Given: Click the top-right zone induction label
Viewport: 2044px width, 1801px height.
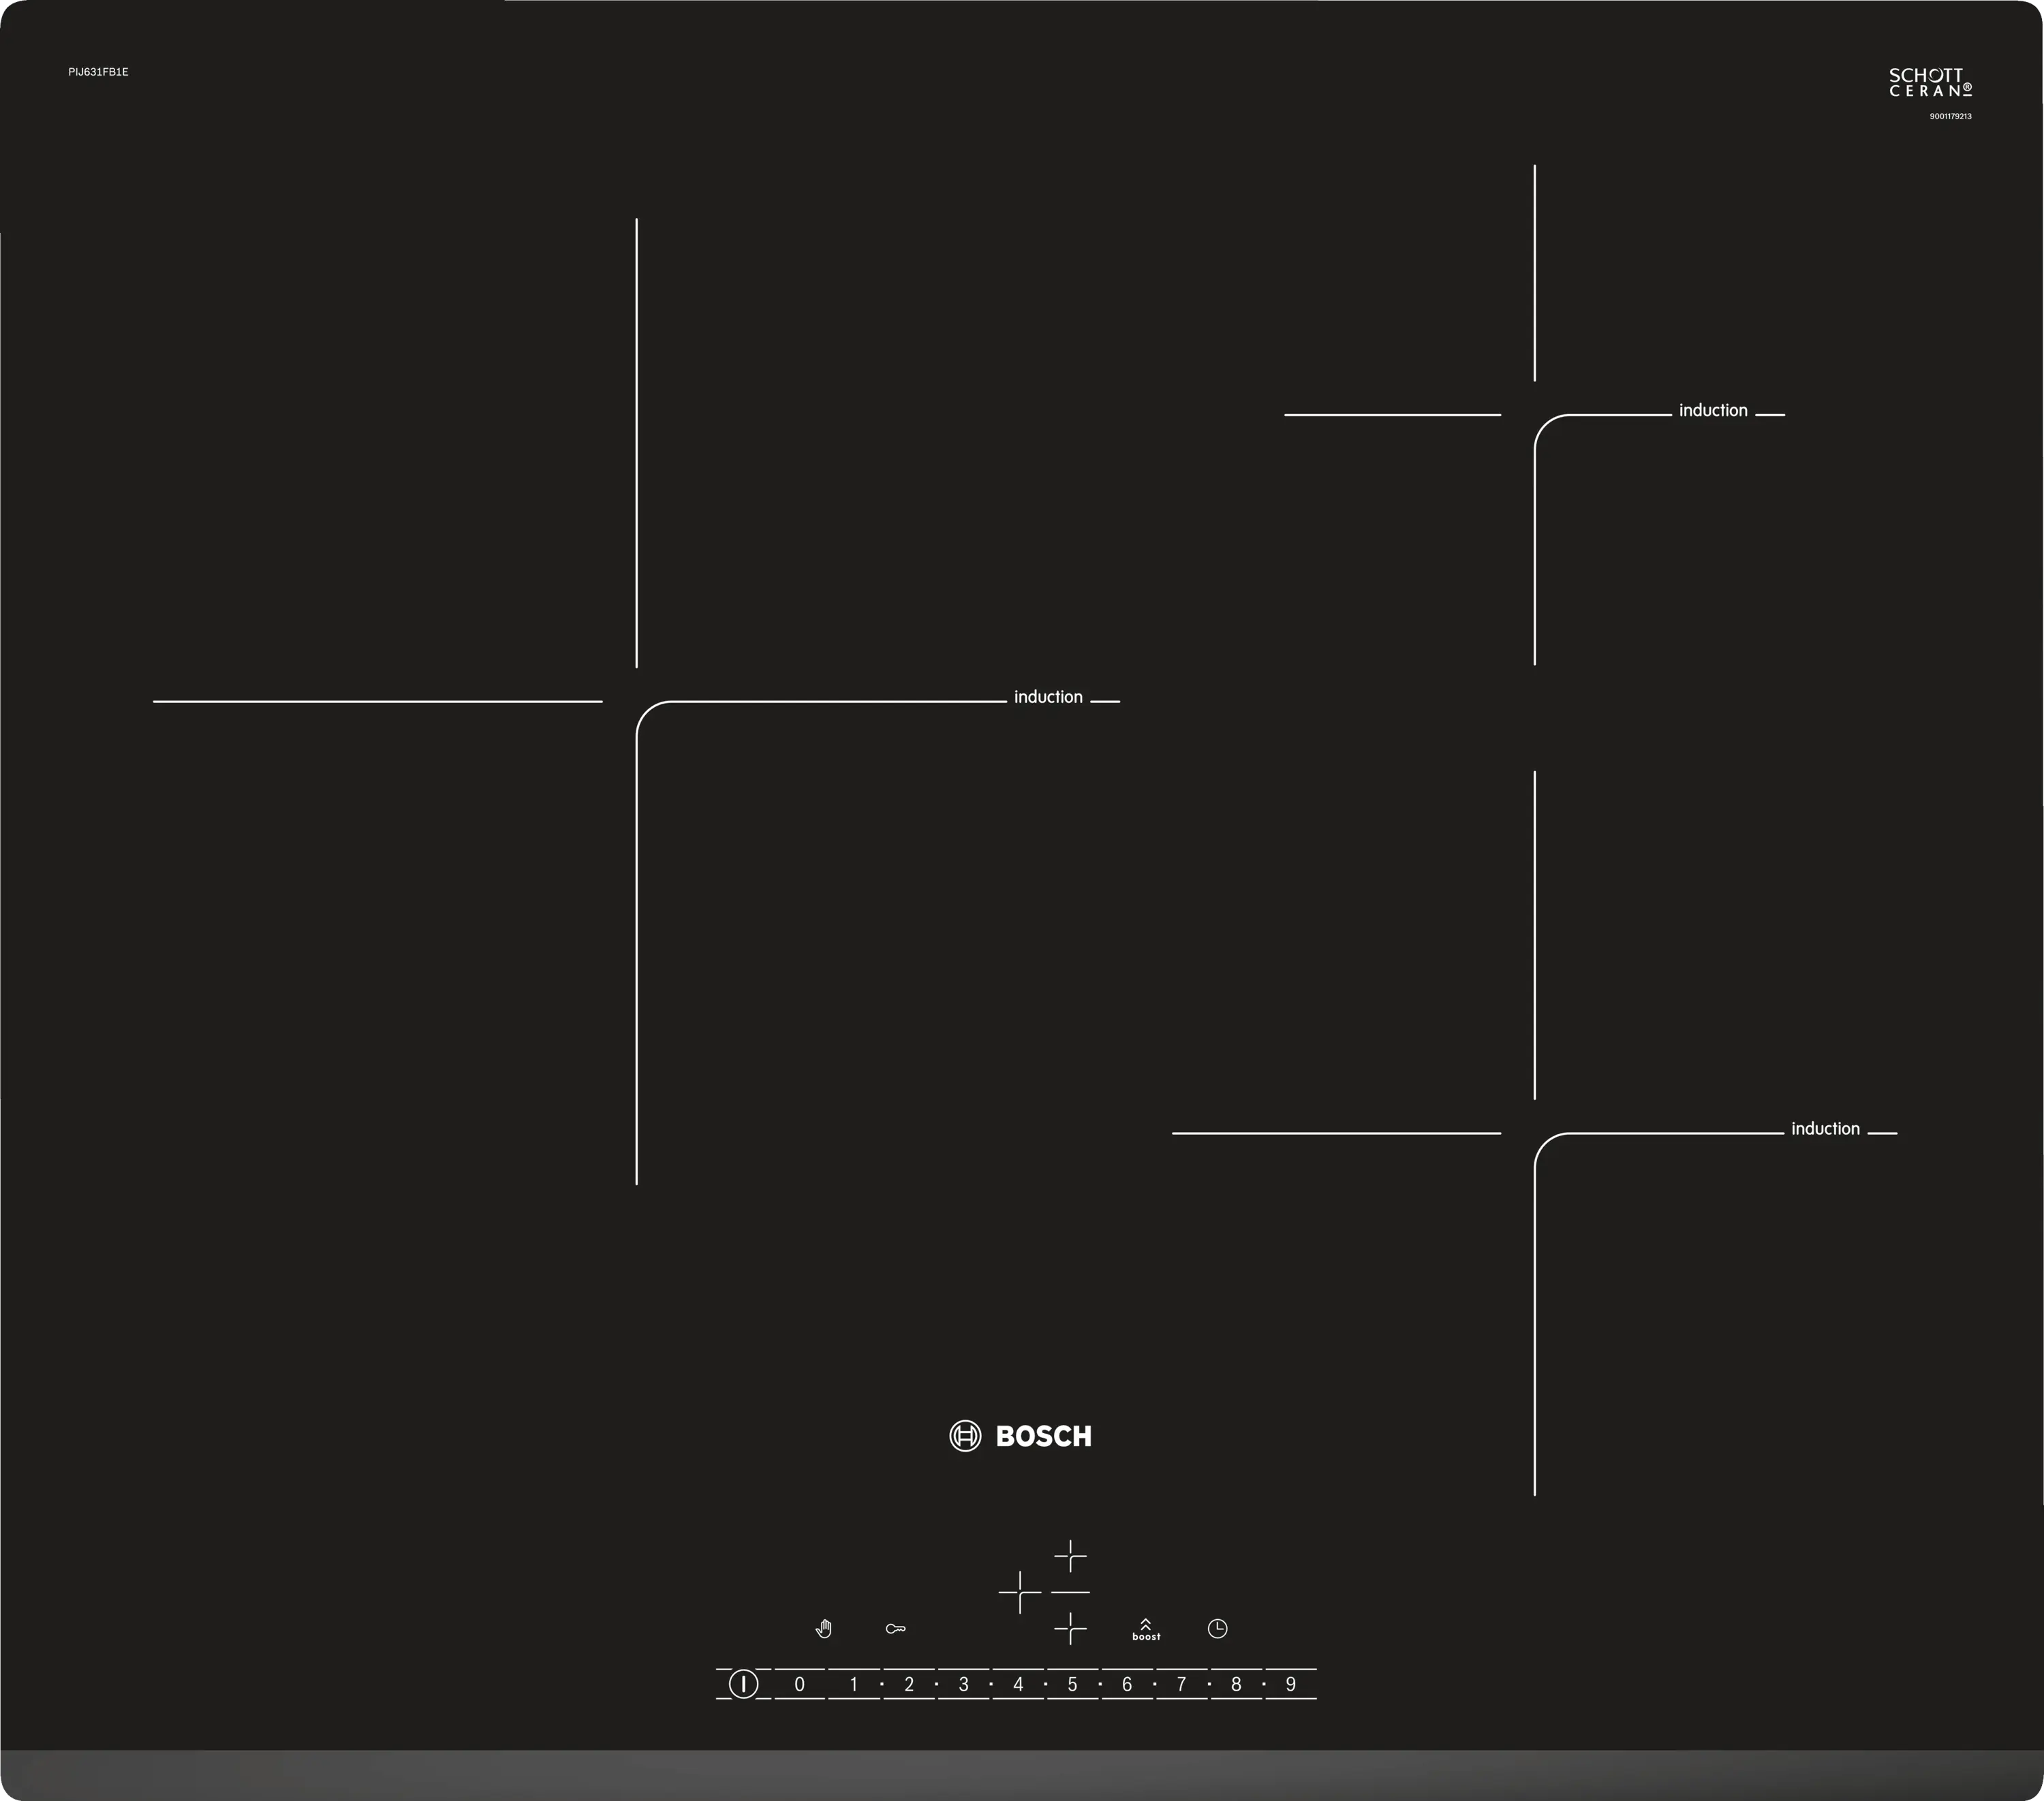Looking at the screenshot, I should point(1713,410).
